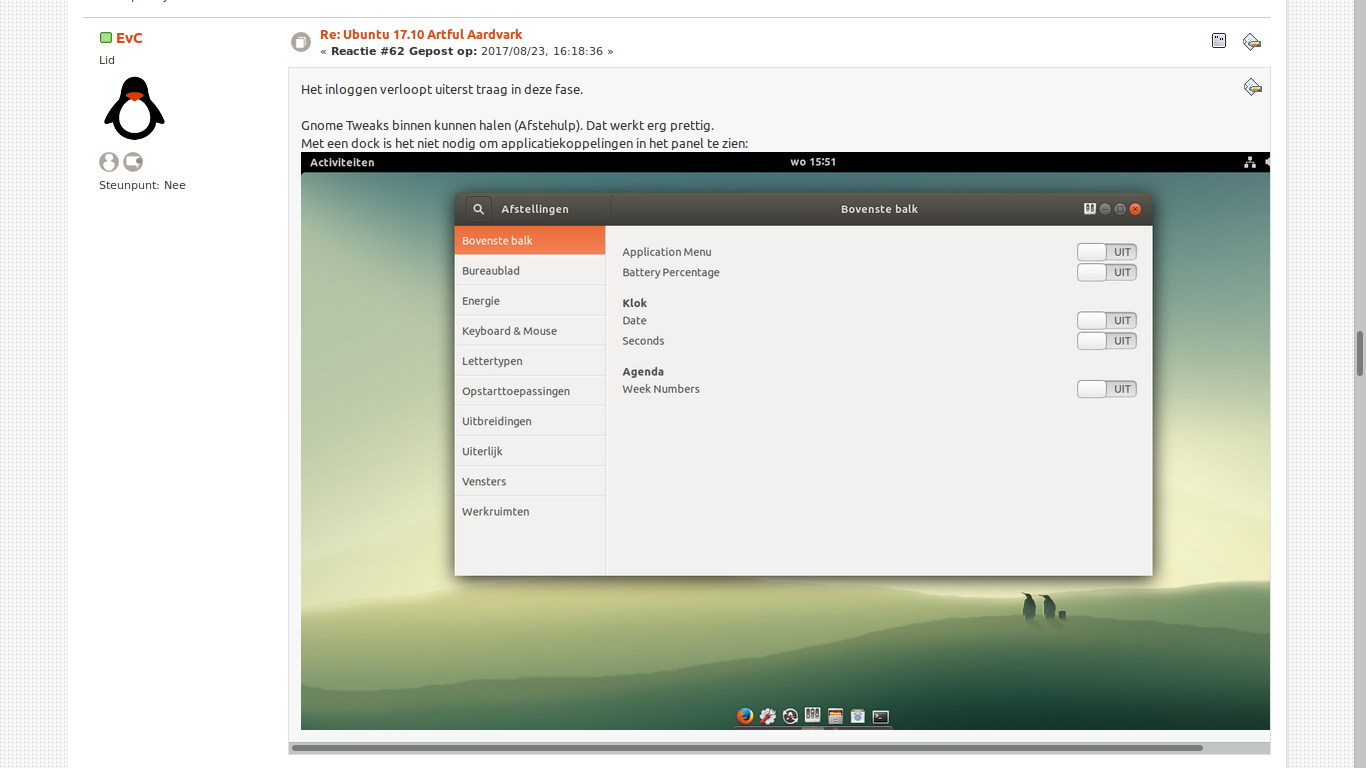1366x768 pixels.
Task: Open Opstarttoepassingen section
Action: click(530, 390)
